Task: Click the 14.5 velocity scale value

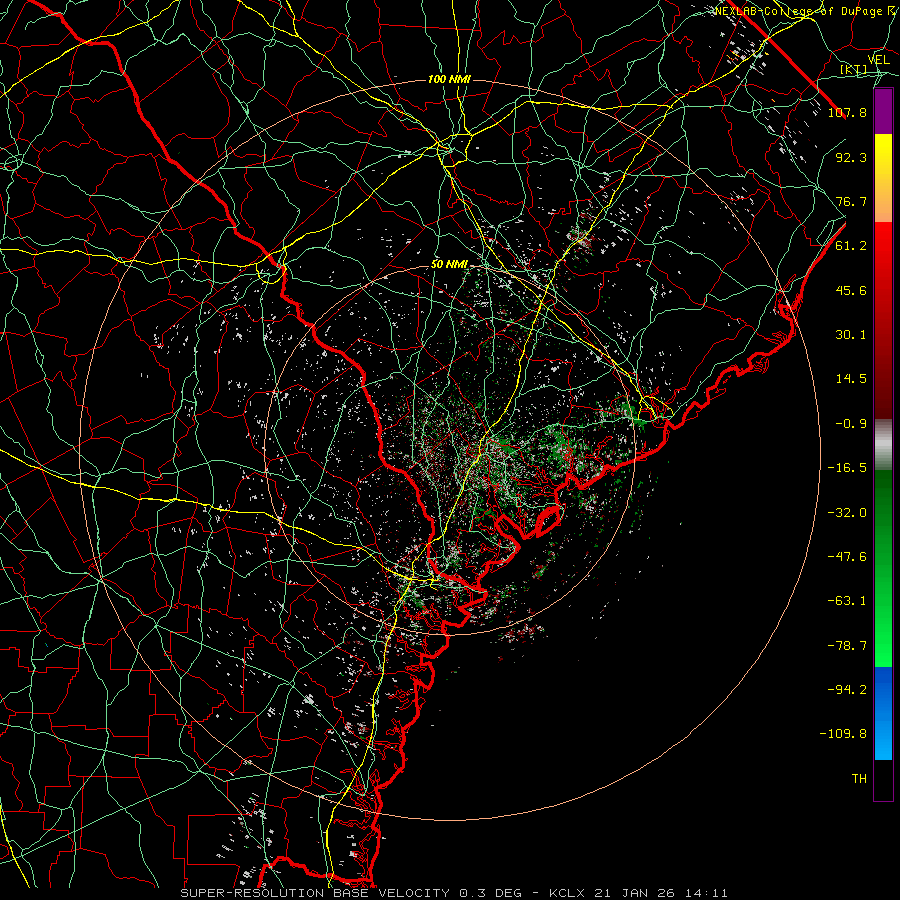Action: pos(851,379)
